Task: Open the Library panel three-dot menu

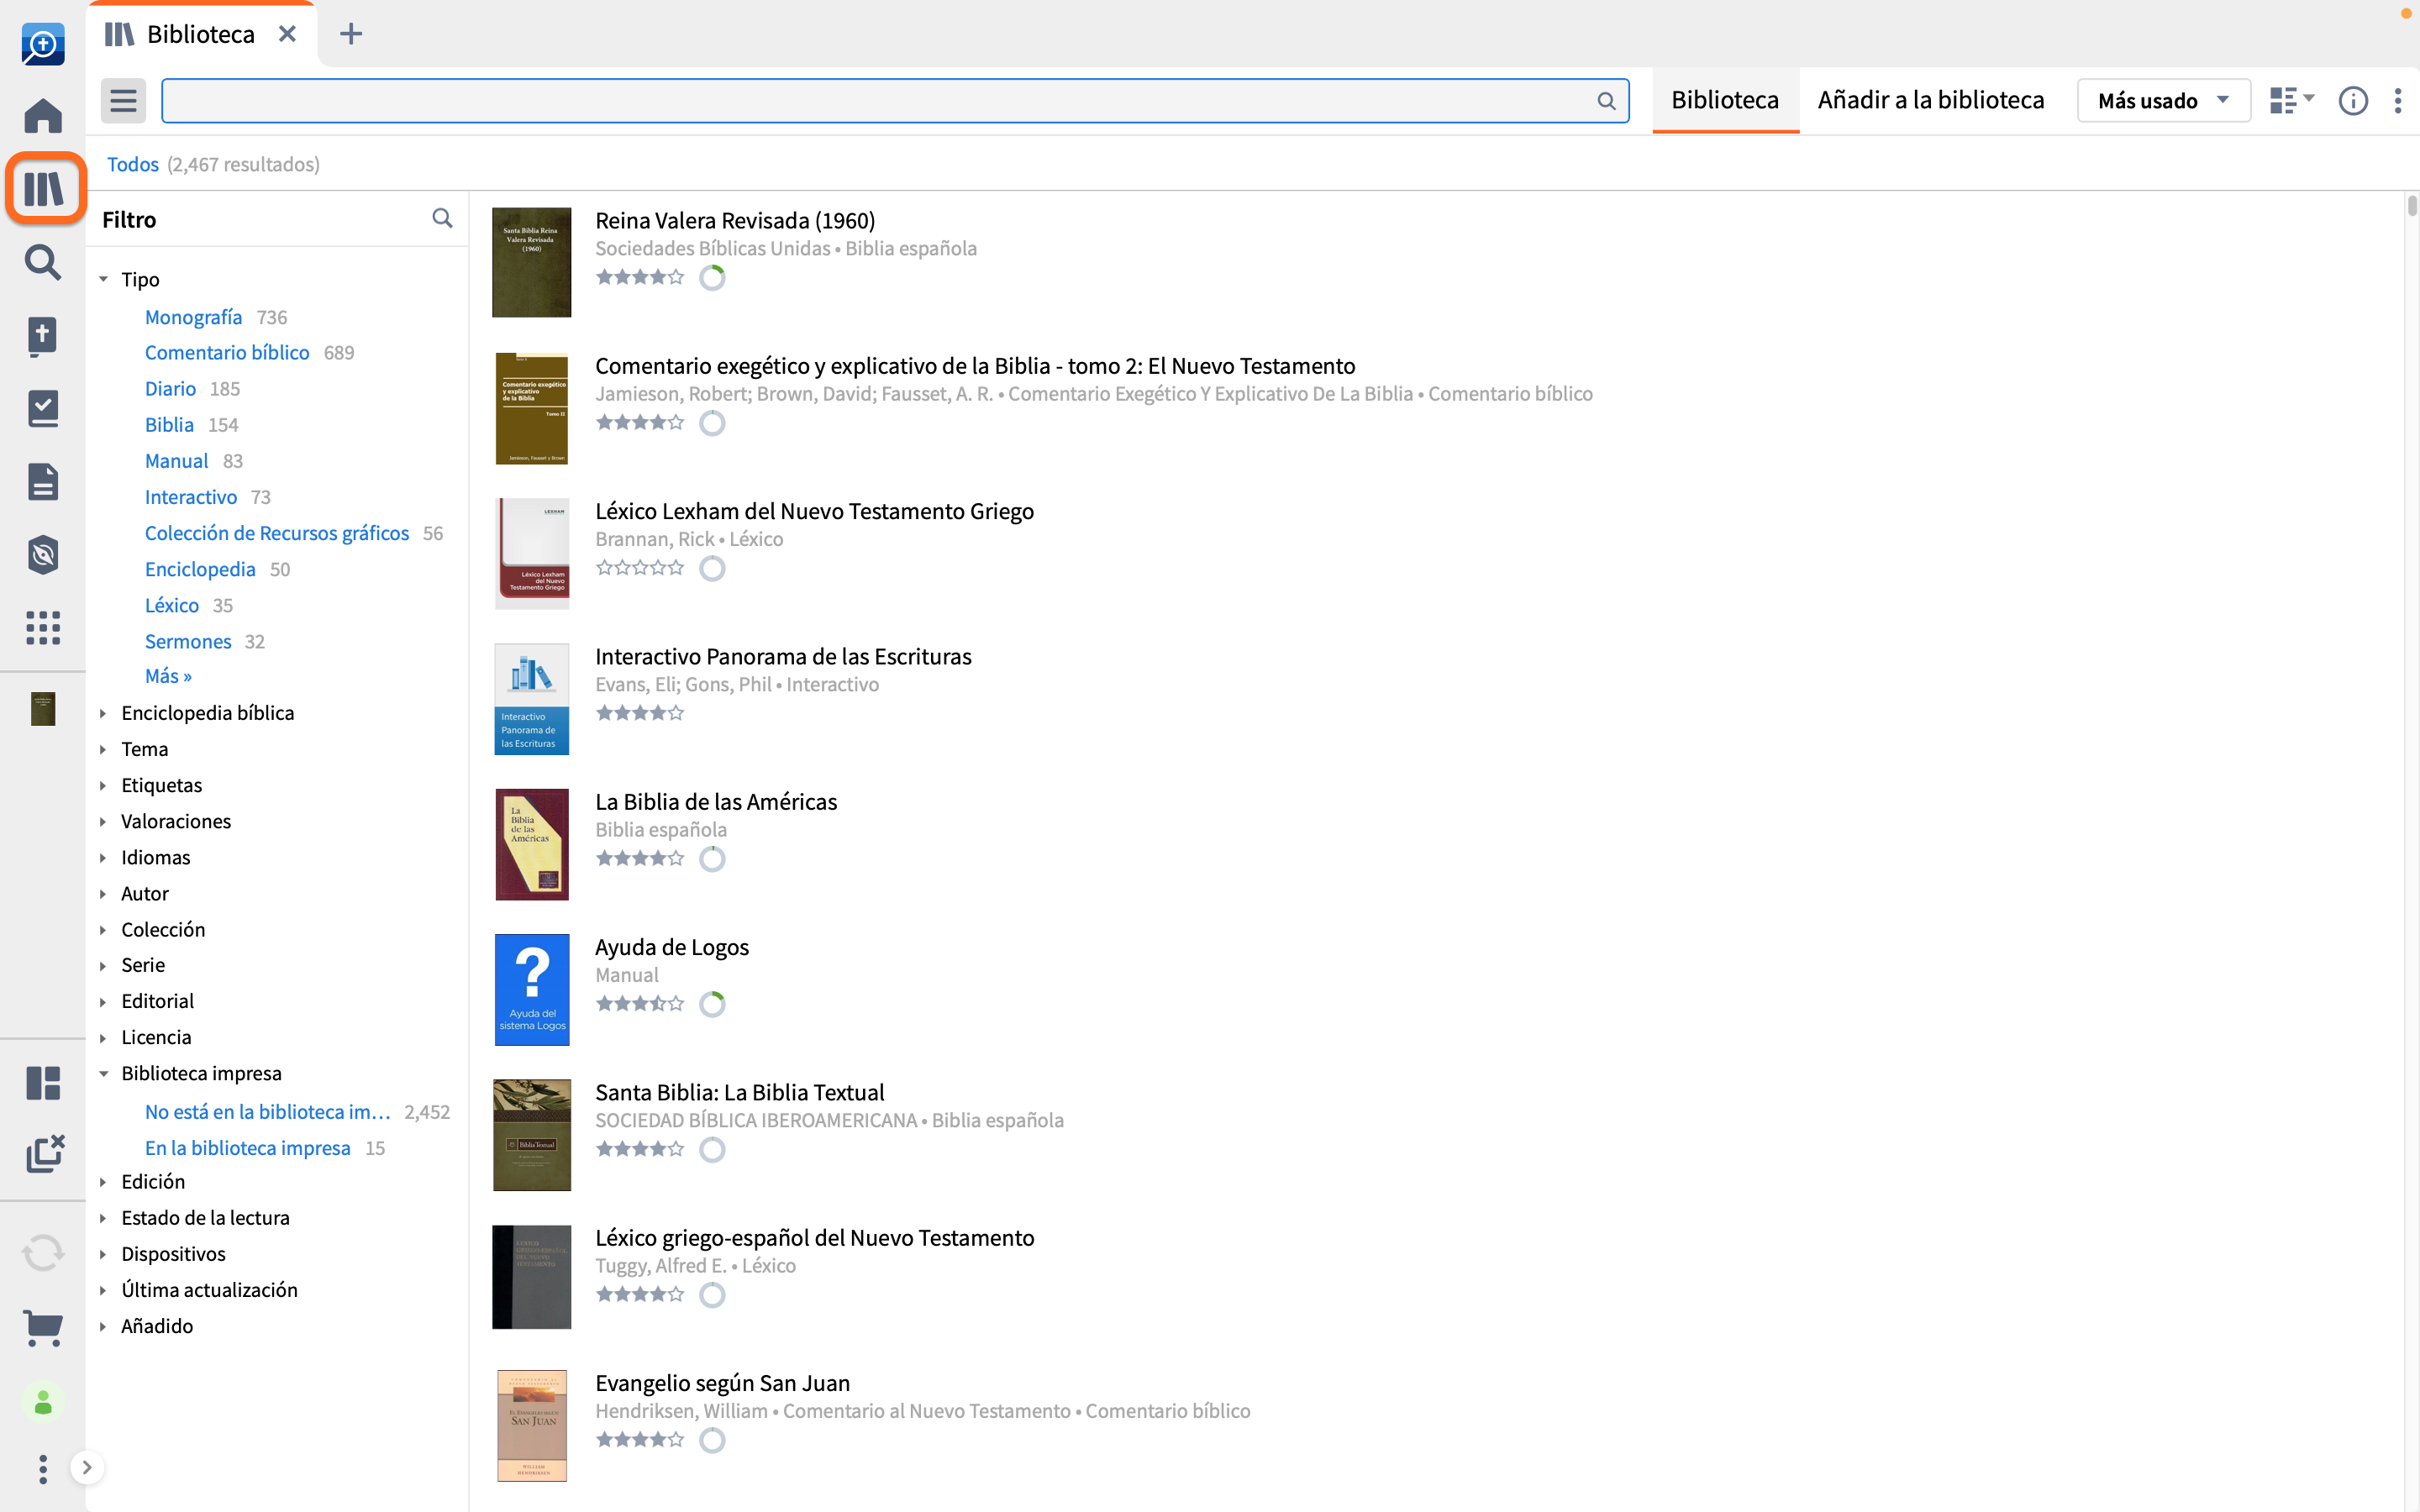Action: (2398, 100)
